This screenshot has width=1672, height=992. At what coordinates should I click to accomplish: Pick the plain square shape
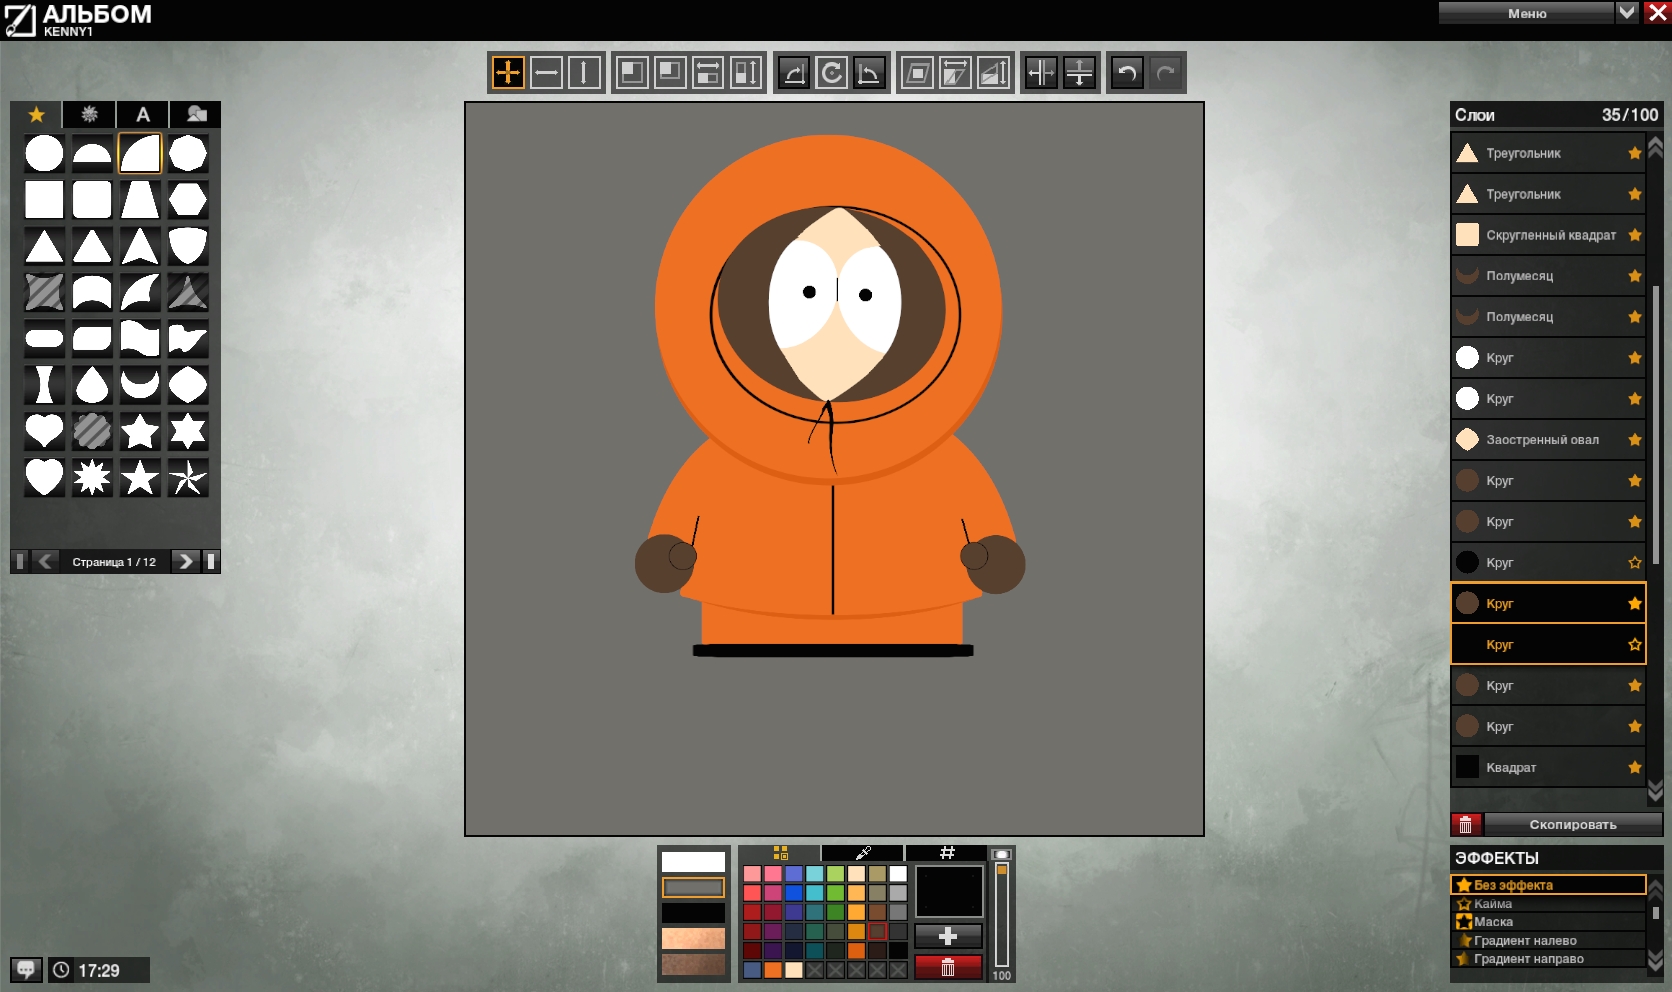click(x=44, y=199)
